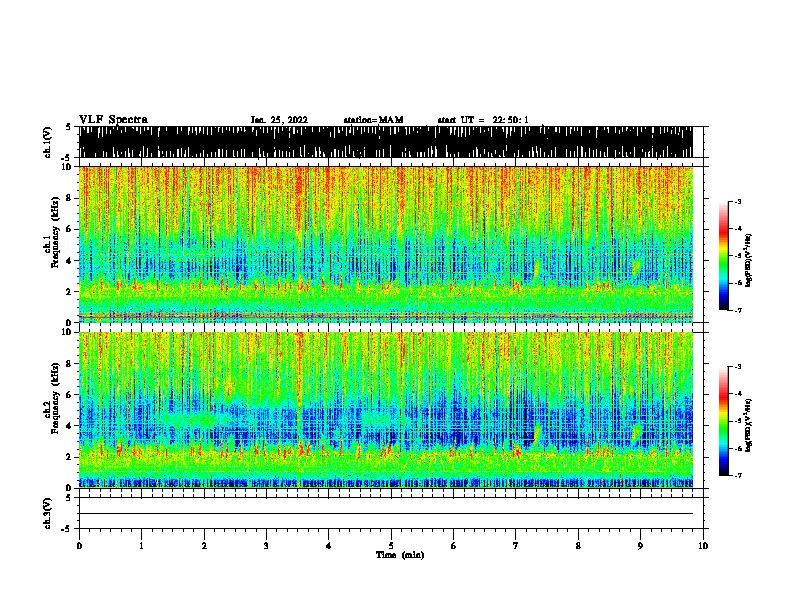Click the ch.2 "Frequency (kHz)" axis label
Image resolution: width=792 pixels, height=612 pixels.
click(x=55, y=398)
